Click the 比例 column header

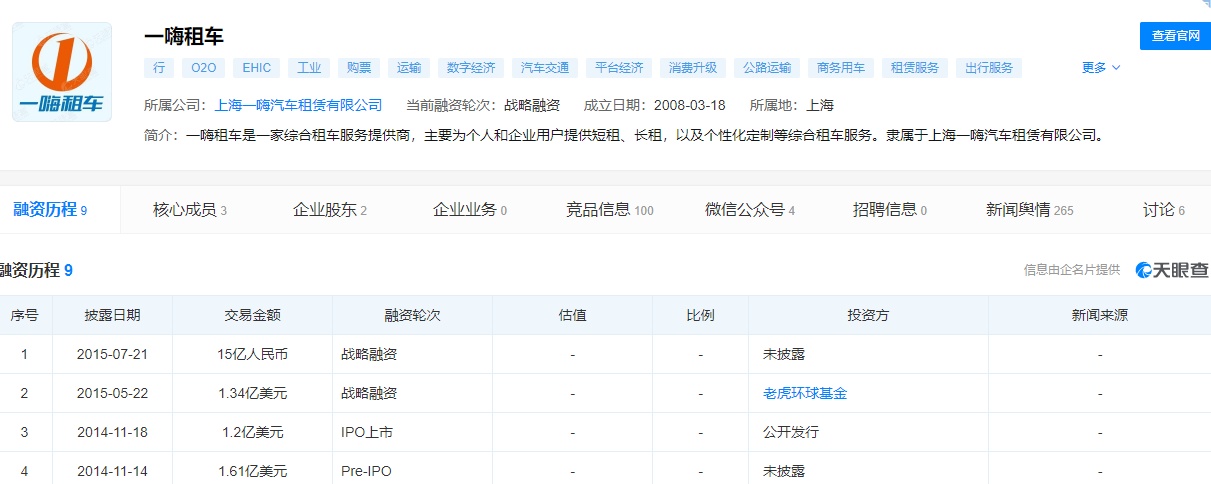pyautogui.click(x=700, y=315)
